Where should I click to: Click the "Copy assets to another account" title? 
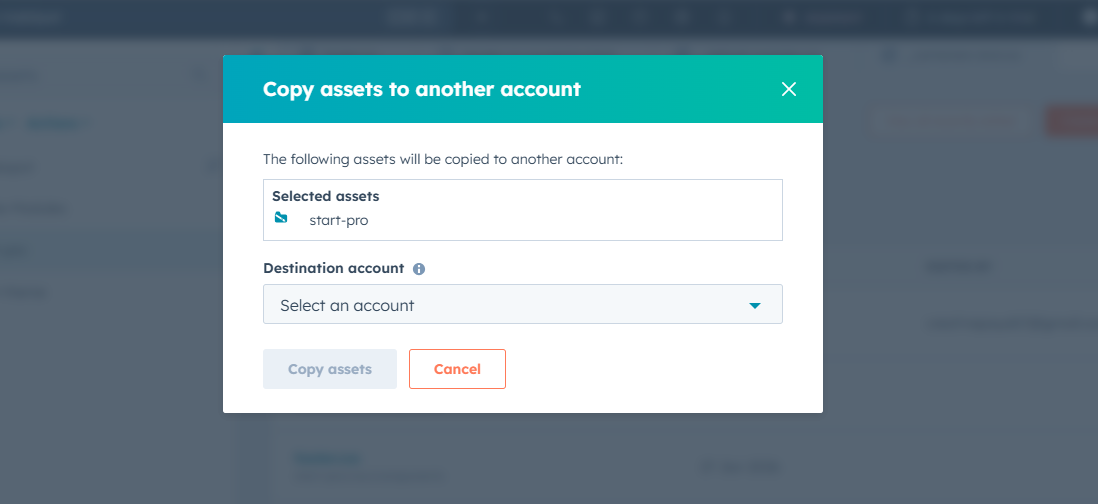[x=421, y=89]
